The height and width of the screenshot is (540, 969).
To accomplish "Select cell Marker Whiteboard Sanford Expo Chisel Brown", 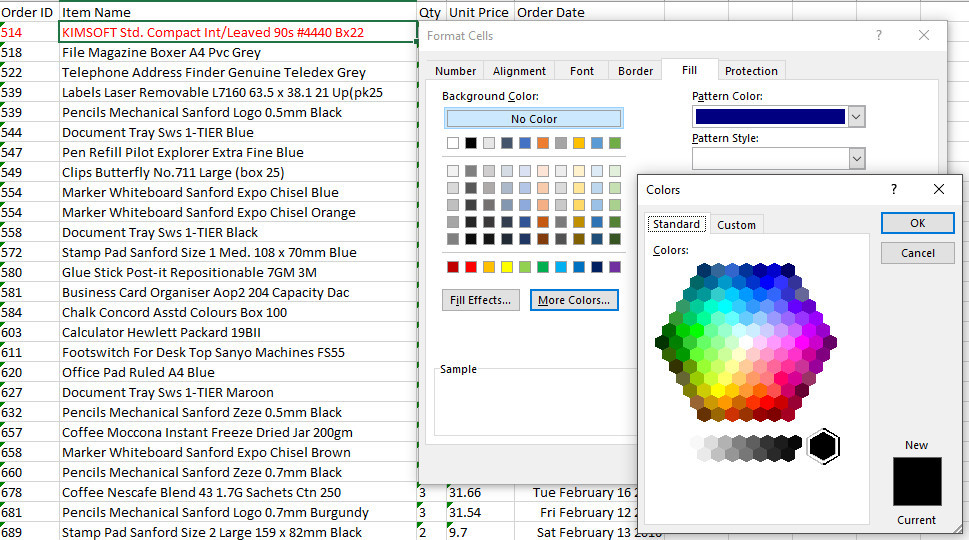I will pyautogui.click(x=238, y=452).
